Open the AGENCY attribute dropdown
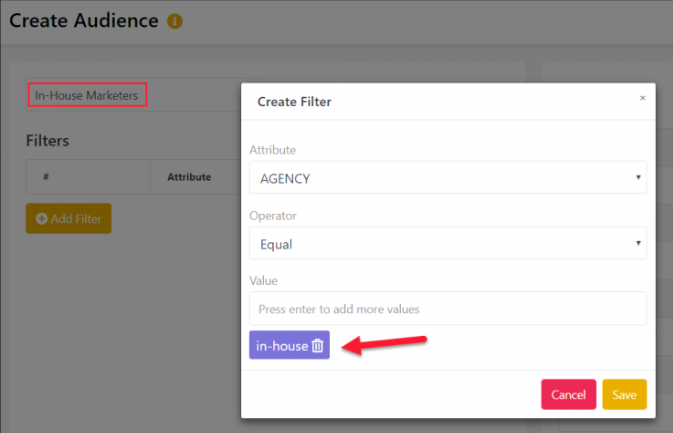 pos(448,178)
